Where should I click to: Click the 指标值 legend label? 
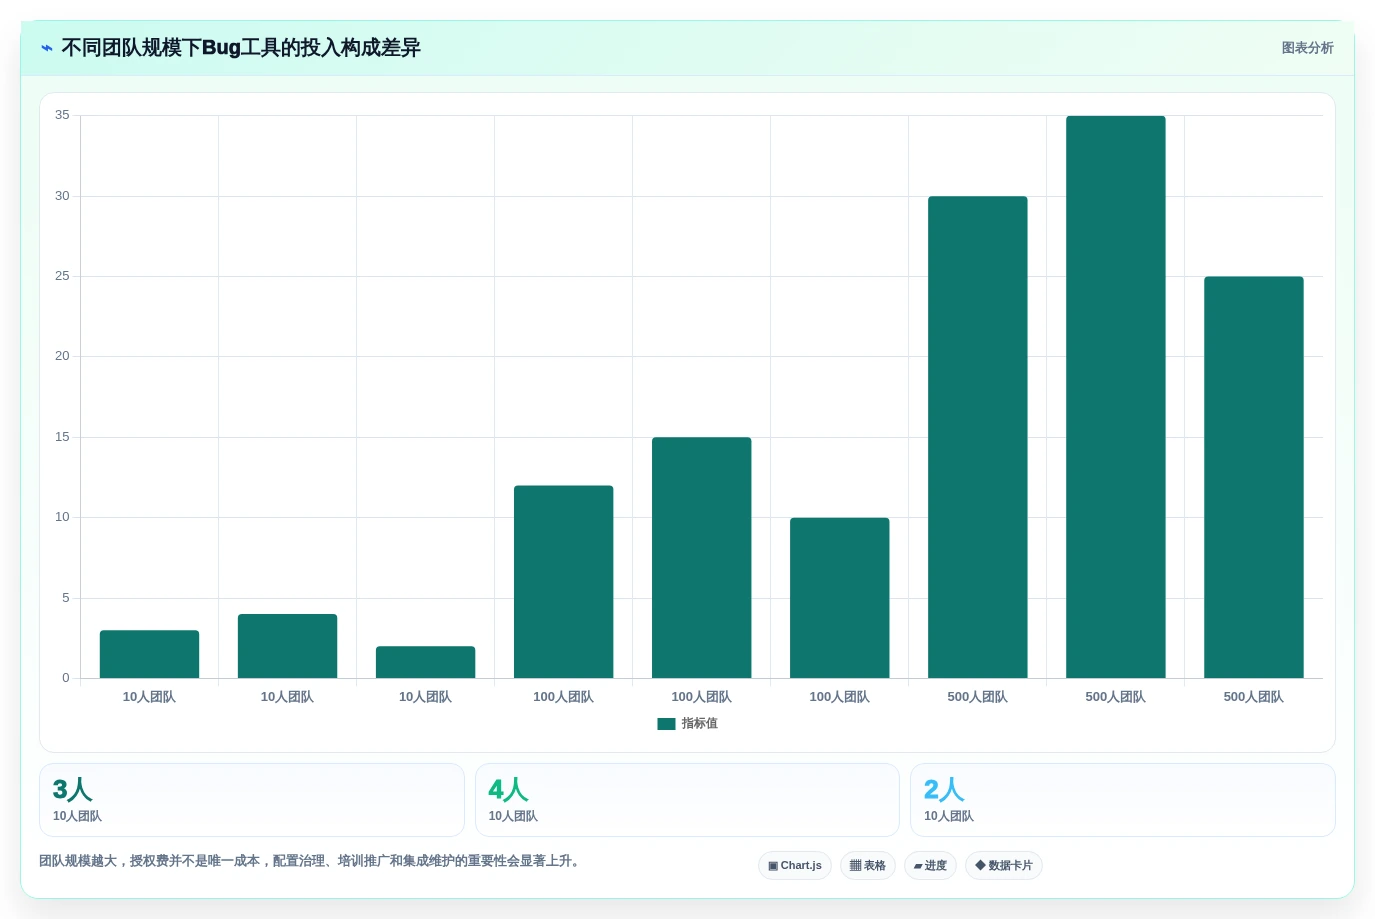pos(699,724)
